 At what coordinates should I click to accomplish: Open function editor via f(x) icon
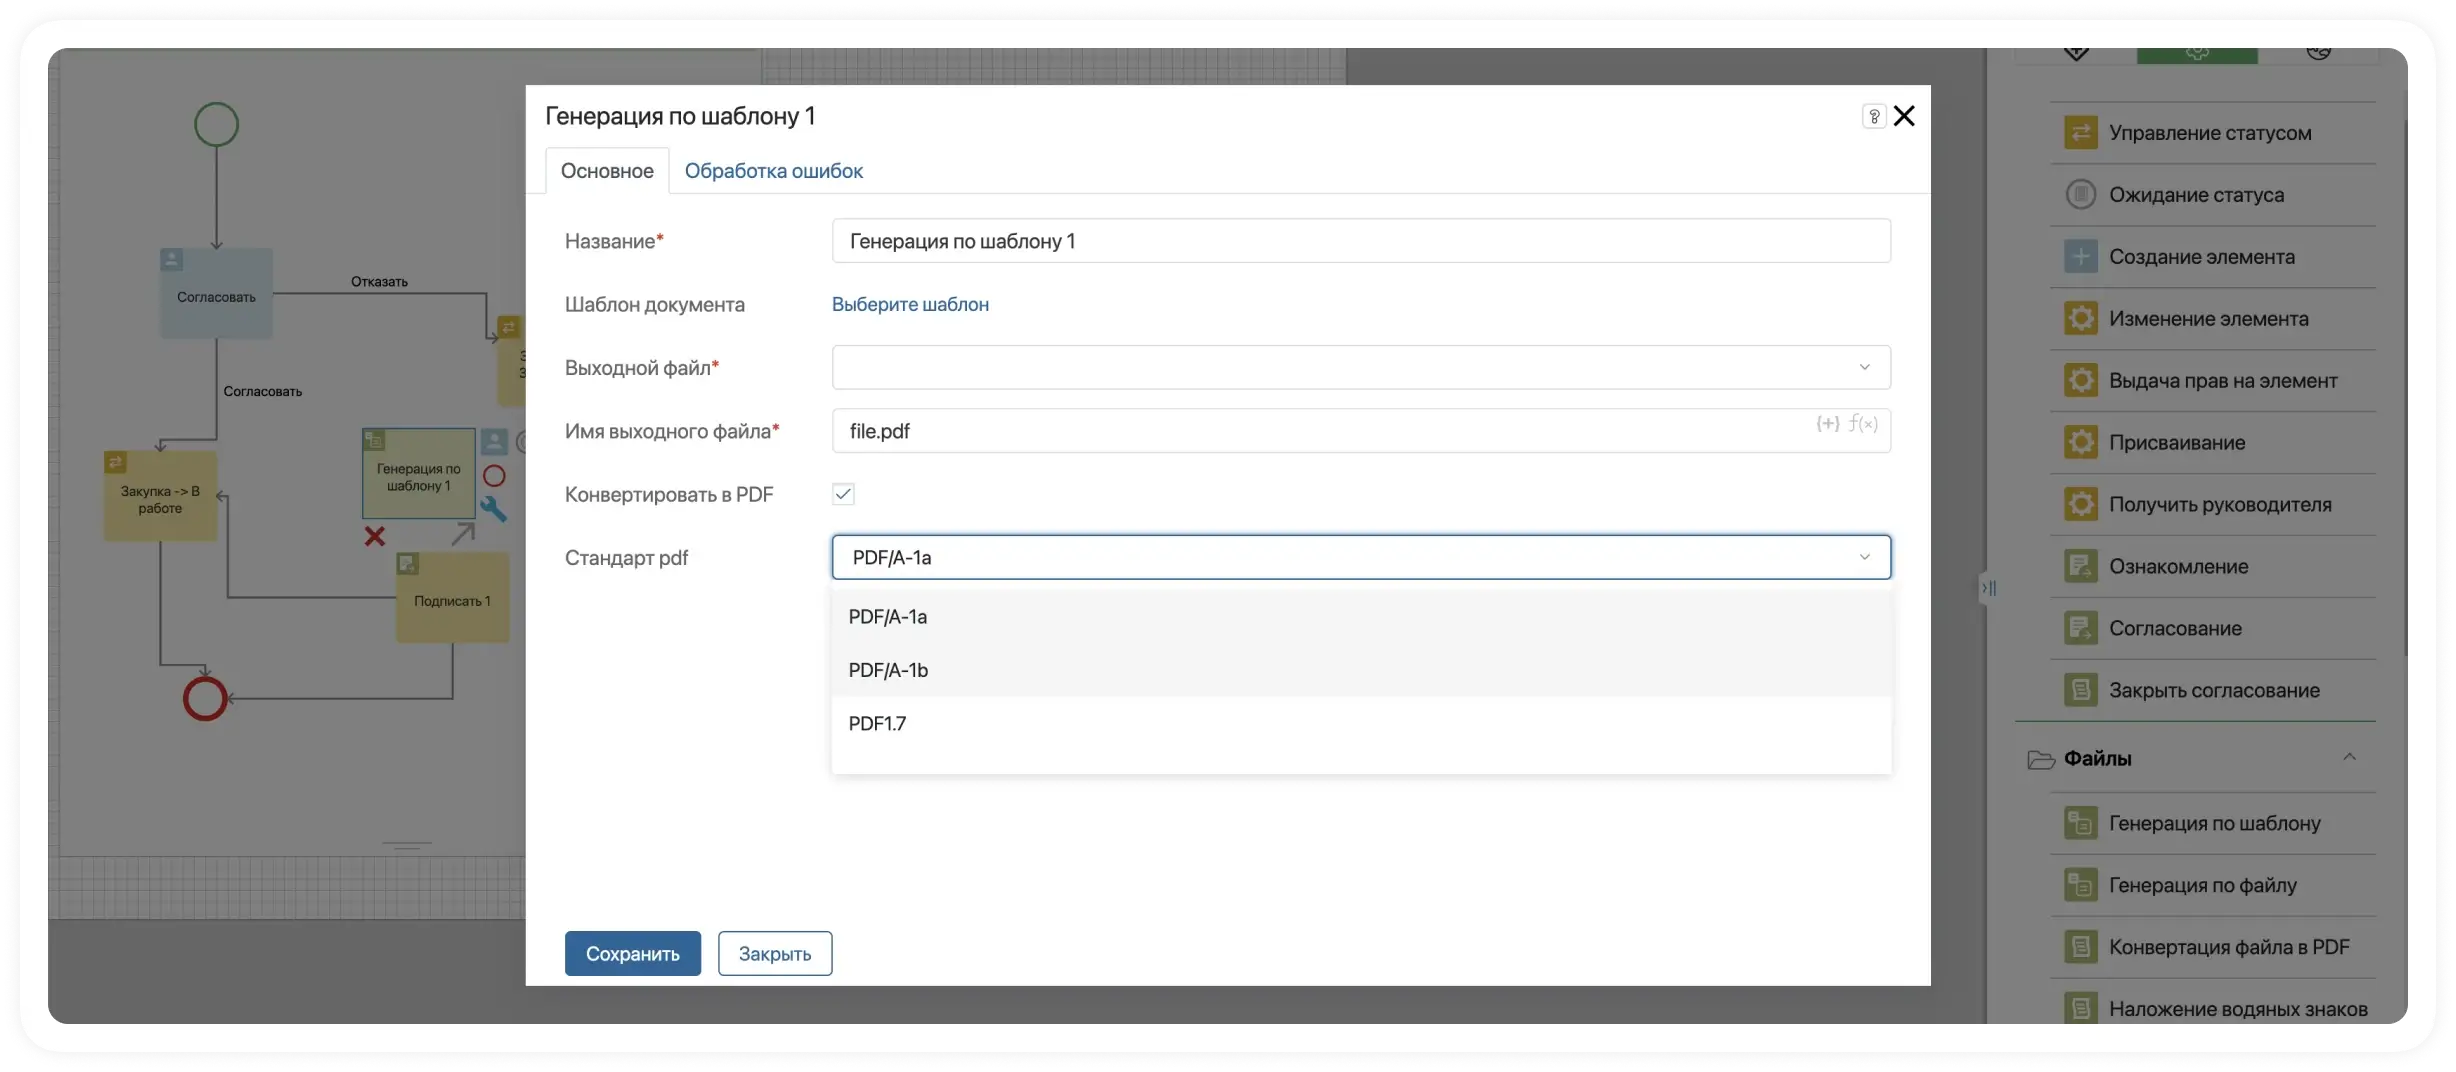pyautogui.click(x=1863, y=424)
